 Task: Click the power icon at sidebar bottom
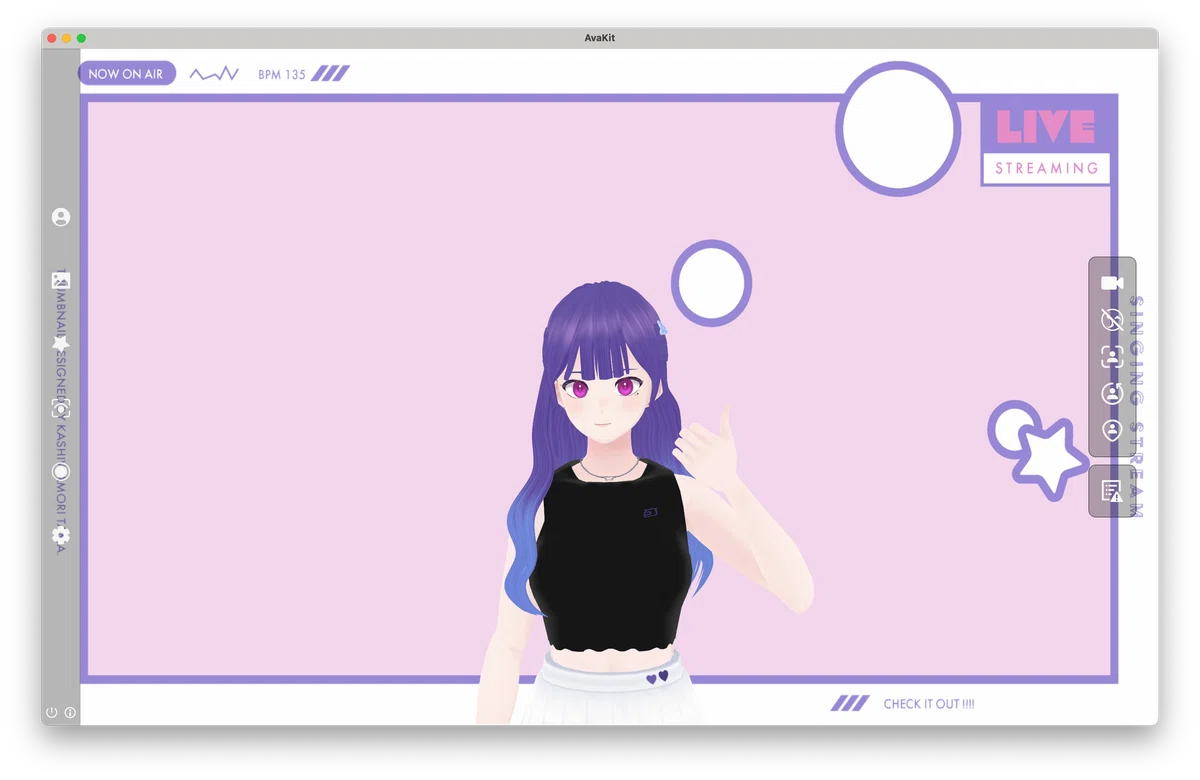coord(52,713)
